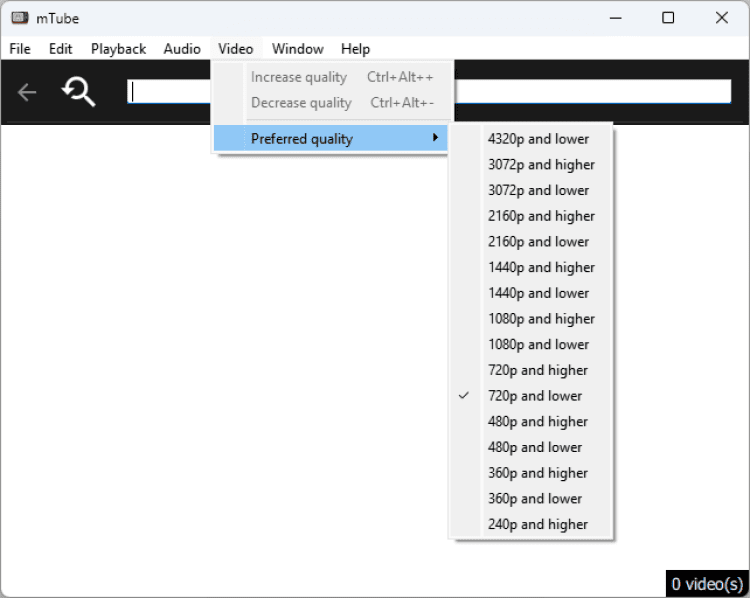The image size is (750, 598).
Task: Open the Window menu
Action: click(x=298, y=49)
